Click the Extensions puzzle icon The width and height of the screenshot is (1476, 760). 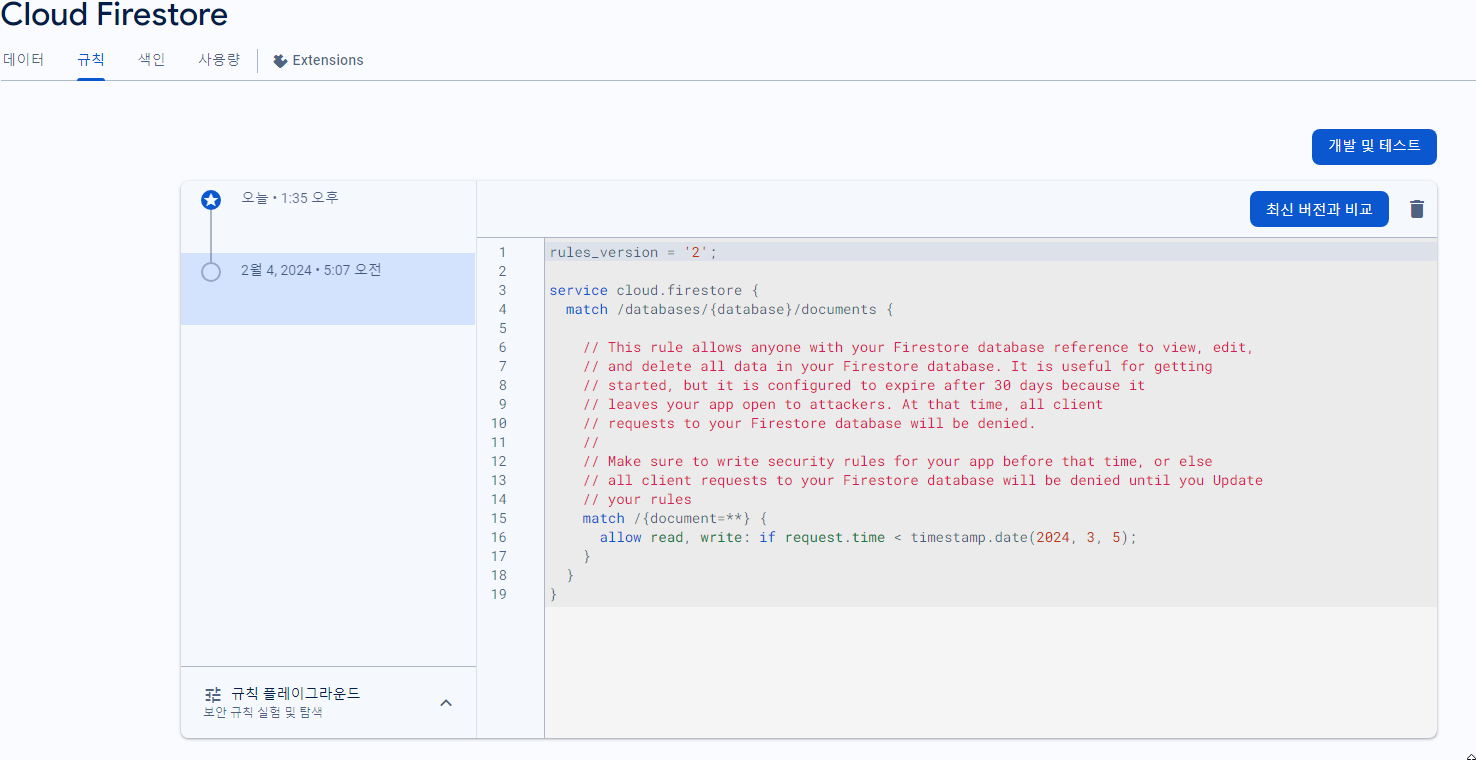(280, 61)
